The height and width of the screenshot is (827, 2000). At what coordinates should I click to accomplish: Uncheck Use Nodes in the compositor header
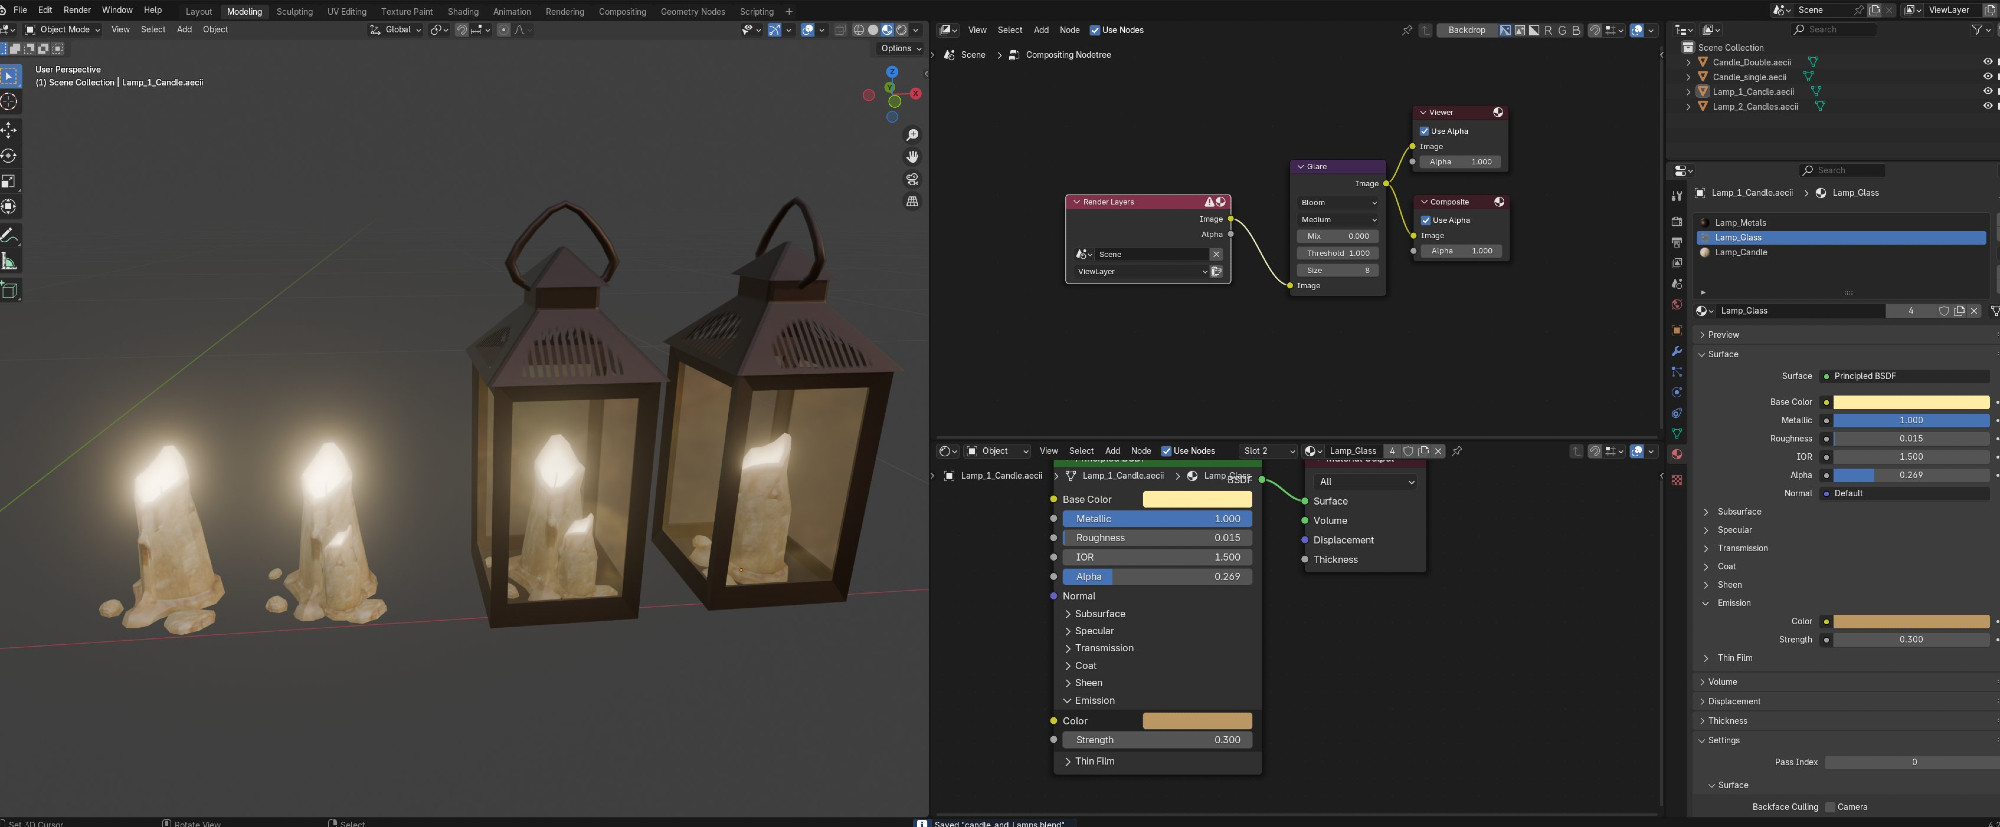pyautogui.click(x=1094, y=30)
